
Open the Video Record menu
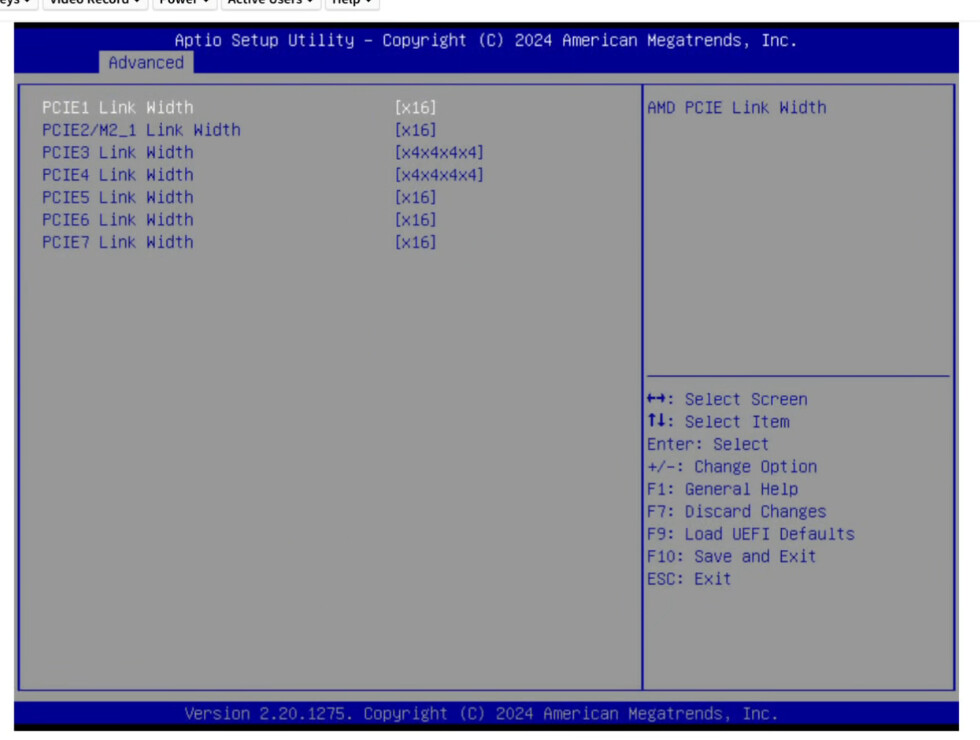[95, 3]
